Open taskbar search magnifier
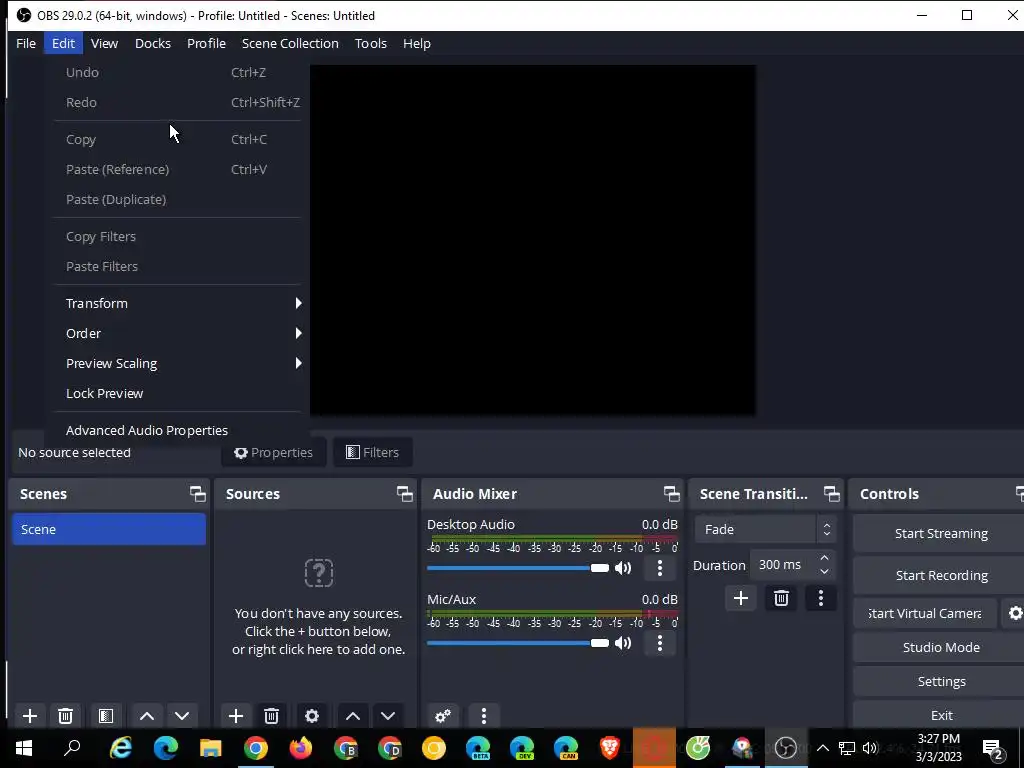Screen dimensions: 1024x768 (72, 748)
